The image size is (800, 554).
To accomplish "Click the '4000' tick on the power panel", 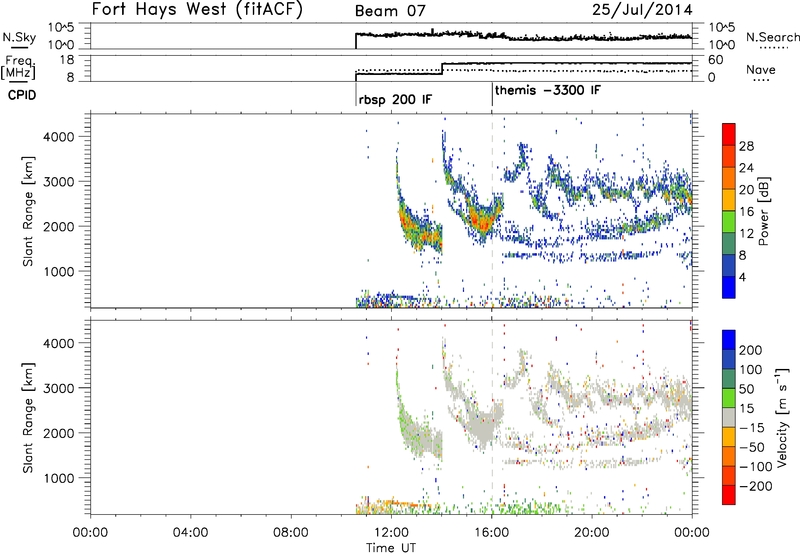I will pos(59,137).
